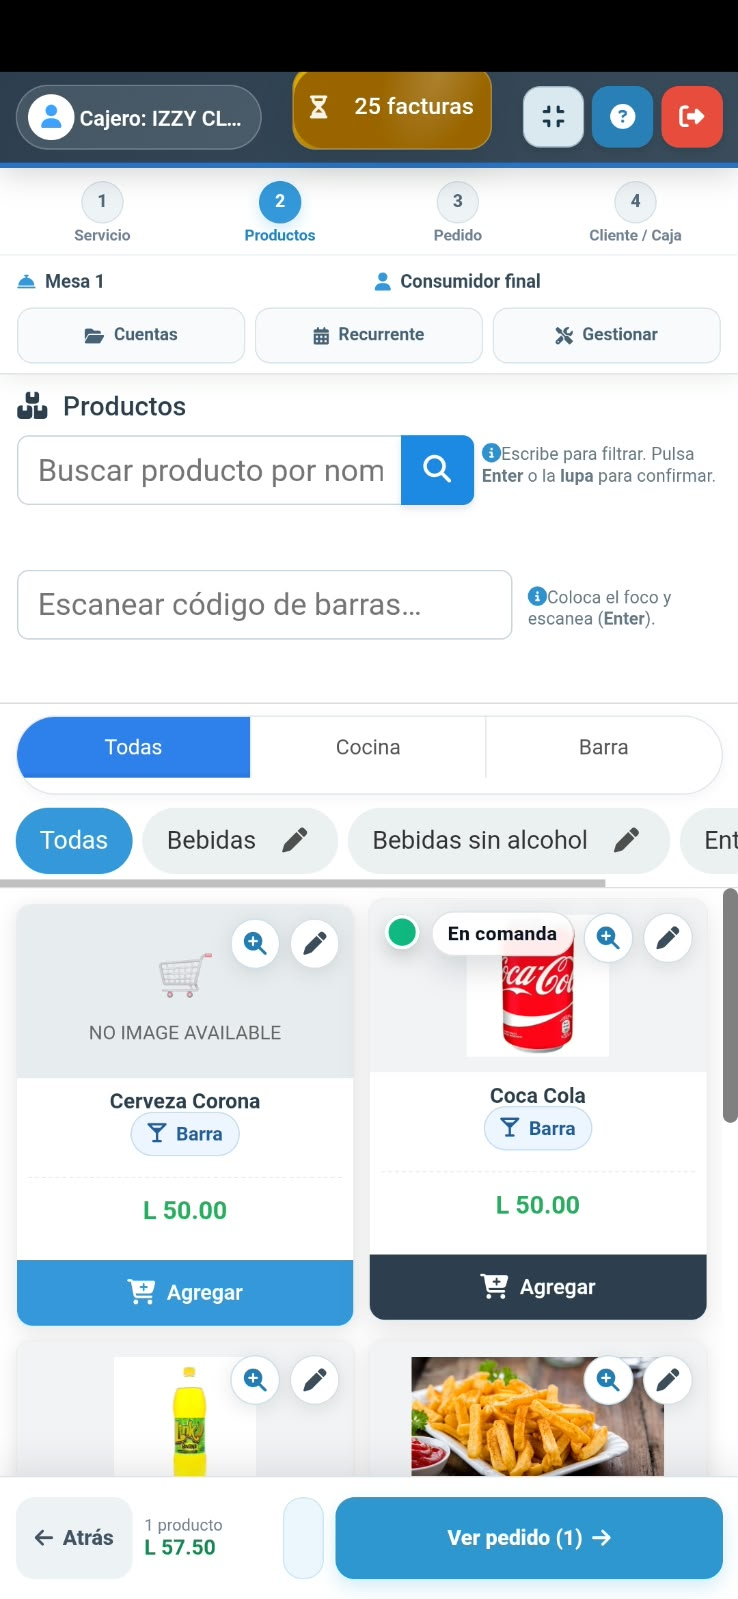Edit the yellow soda bottle product

coord(315,1380)
